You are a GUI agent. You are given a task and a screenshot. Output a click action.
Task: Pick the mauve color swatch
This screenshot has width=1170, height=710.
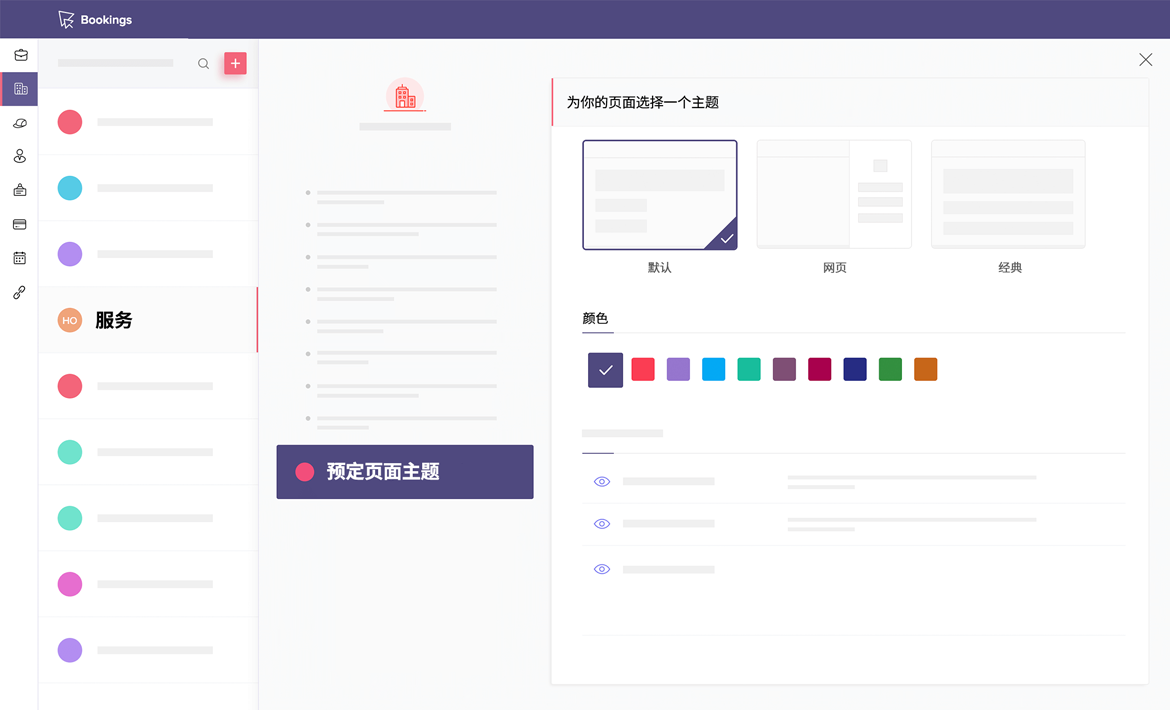click(x=784, y=369)
